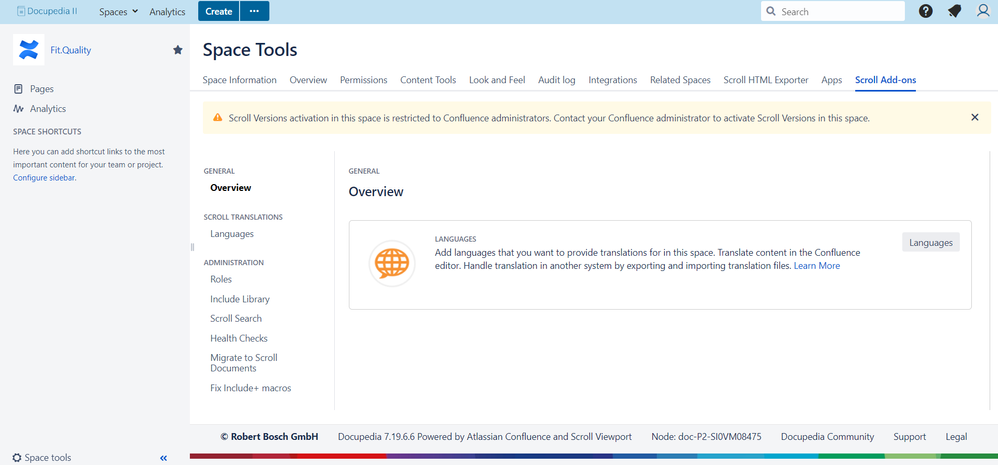Screen dimensions: 998x465
Task: Click the Analytics icon in the sidebar
Action: point(18,109)
